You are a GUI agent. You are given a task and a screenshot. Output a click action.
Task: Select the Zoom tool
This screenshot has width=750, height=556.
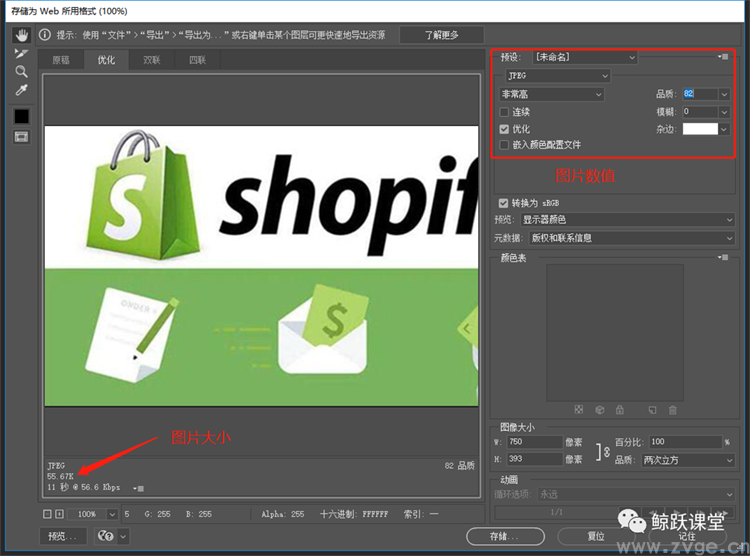[21, 72]
